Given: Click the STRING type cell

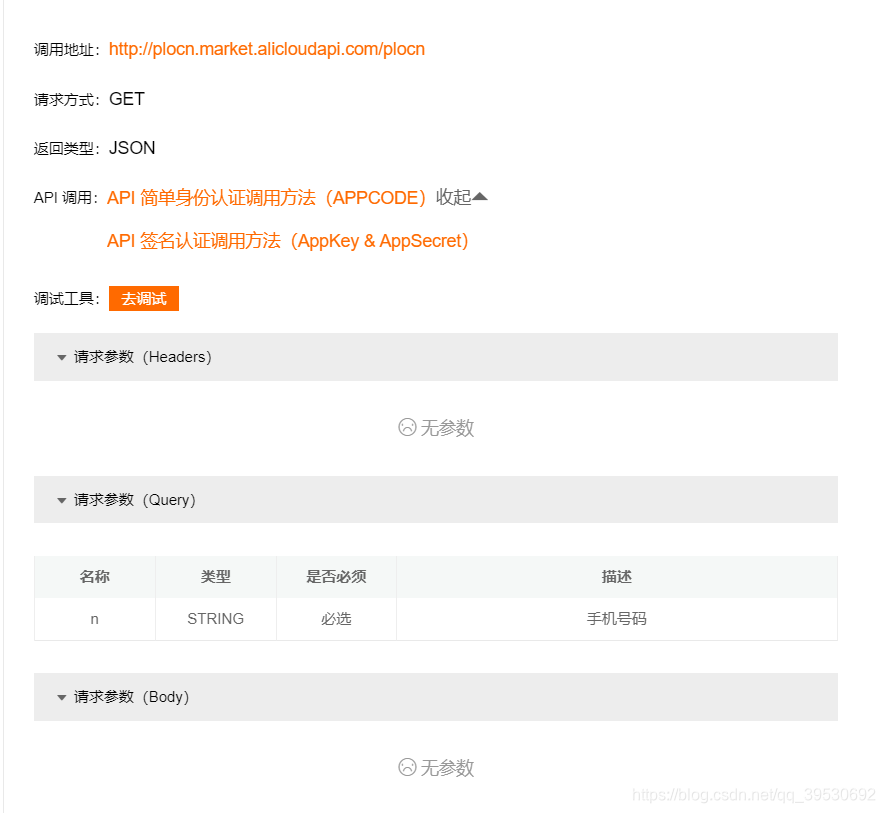Looking at the screenshot, I should point(216,619).
